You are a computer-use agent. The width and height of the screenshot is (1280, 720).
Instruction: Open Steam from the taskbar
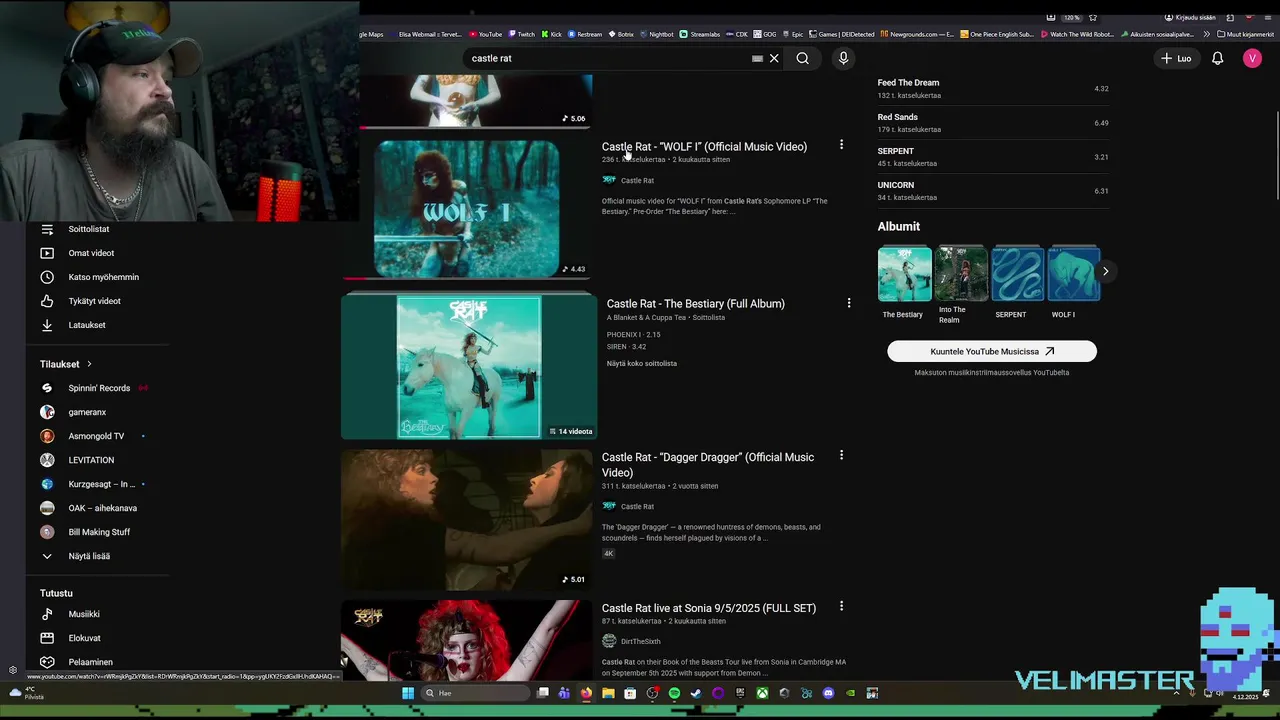click(696, 693)
